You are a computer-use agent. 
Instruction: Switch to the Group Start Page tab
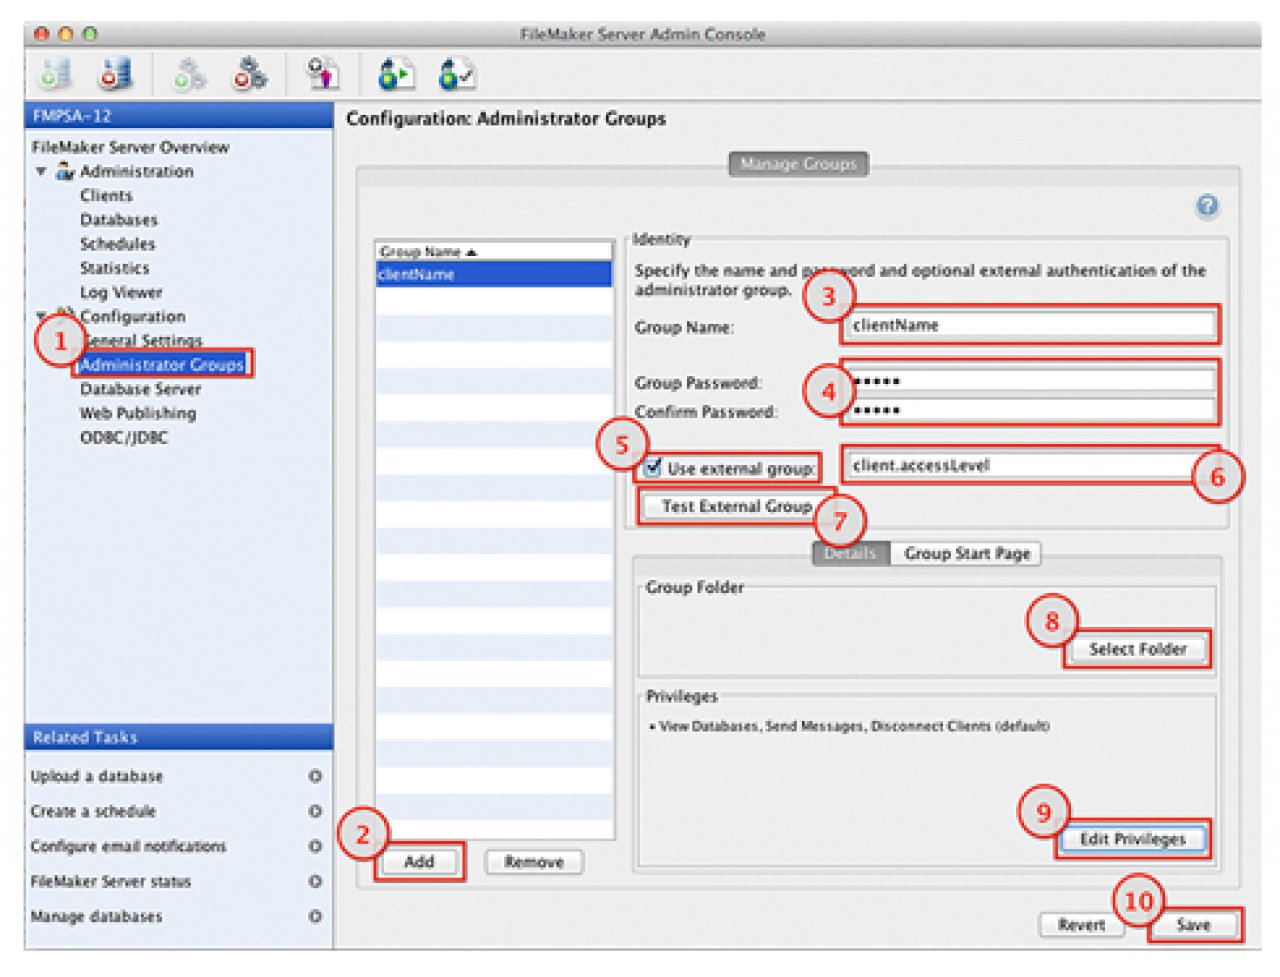click(x=967, y=553)
